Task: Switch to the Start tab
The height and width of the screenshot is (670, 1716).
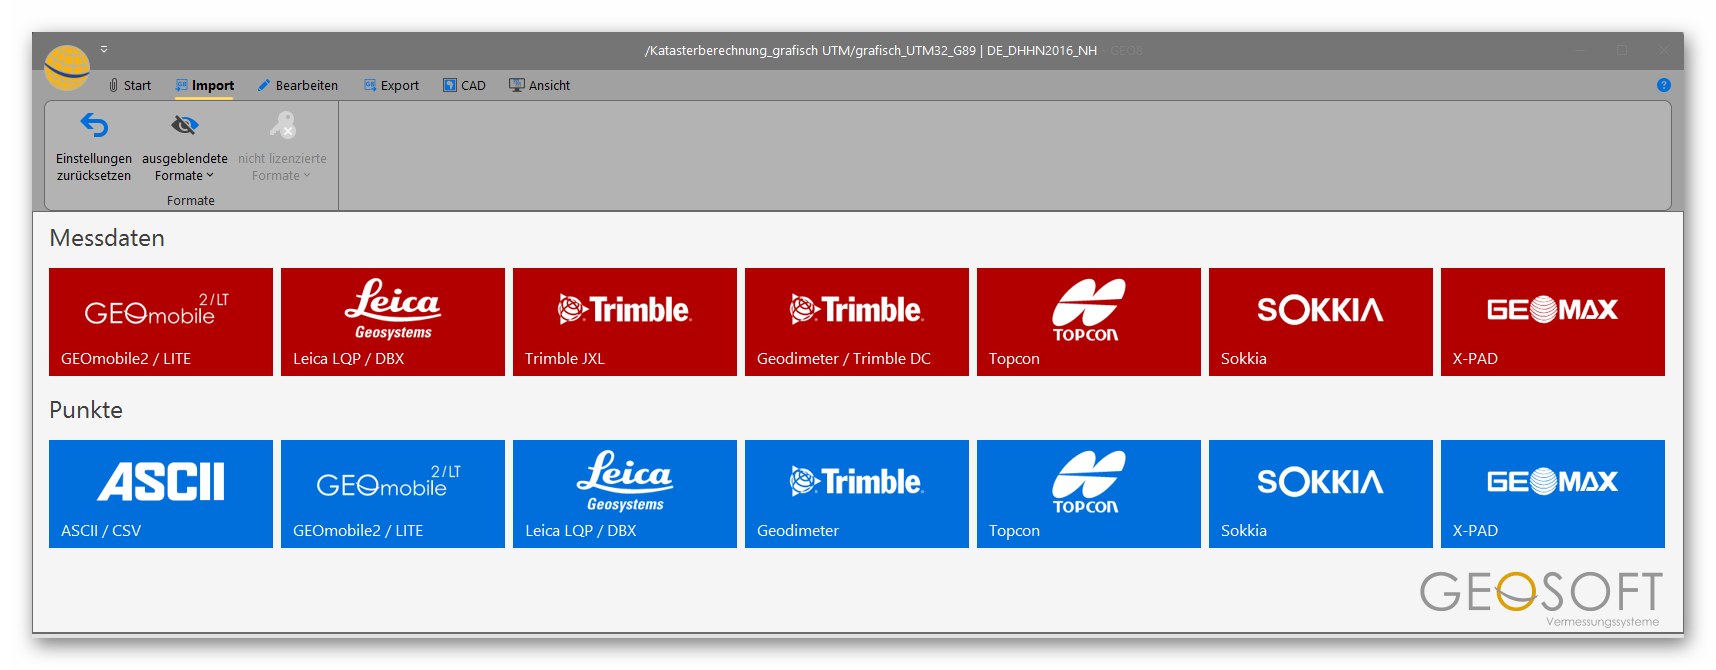Action: click(130, 86)
